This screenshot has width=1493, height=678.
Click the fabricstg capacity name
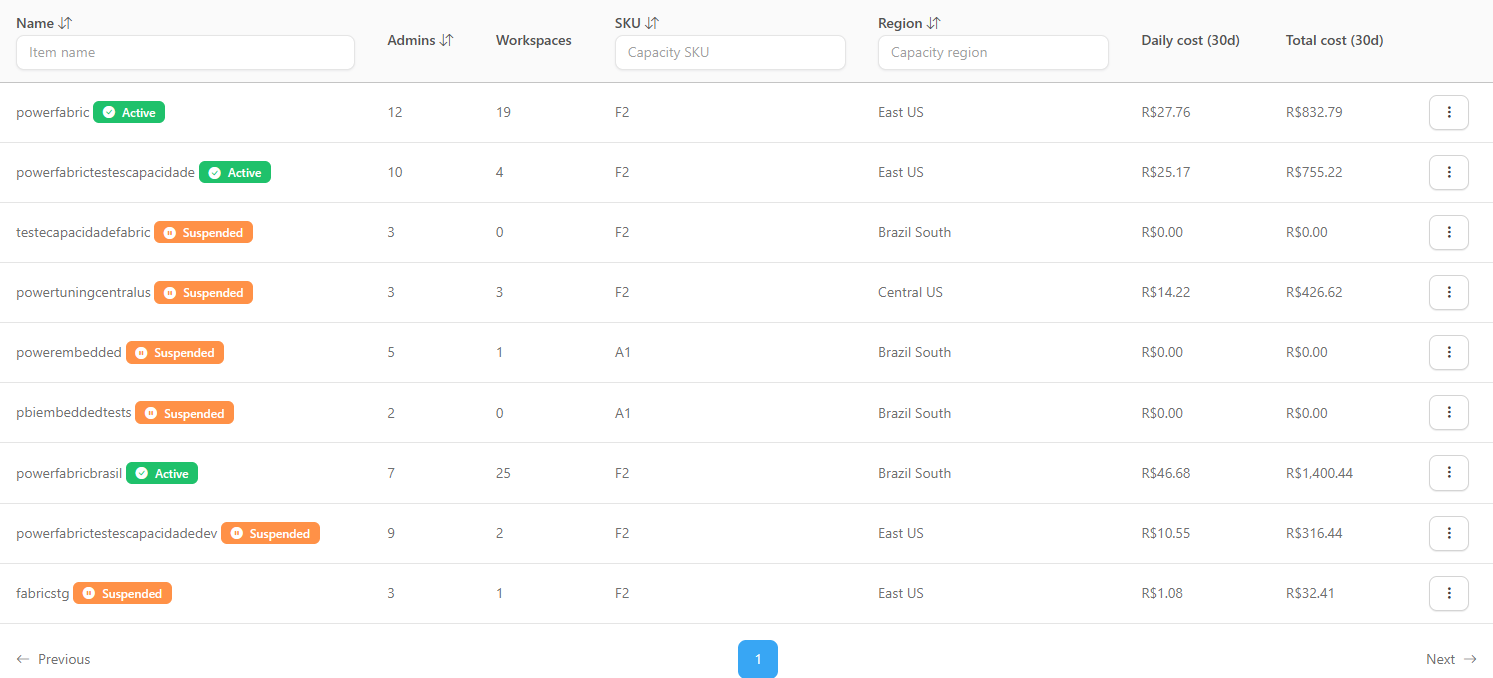[x=43, y=593]
